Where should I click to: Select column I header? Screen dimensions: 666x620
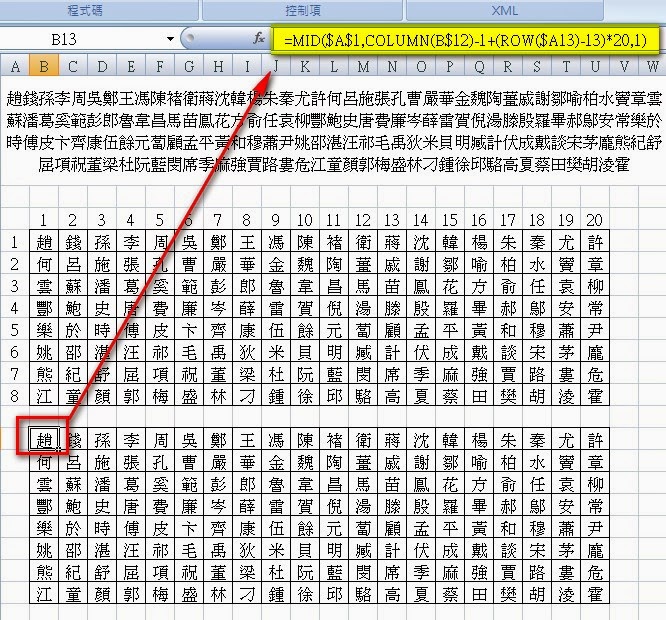click(x=247, y=66)
